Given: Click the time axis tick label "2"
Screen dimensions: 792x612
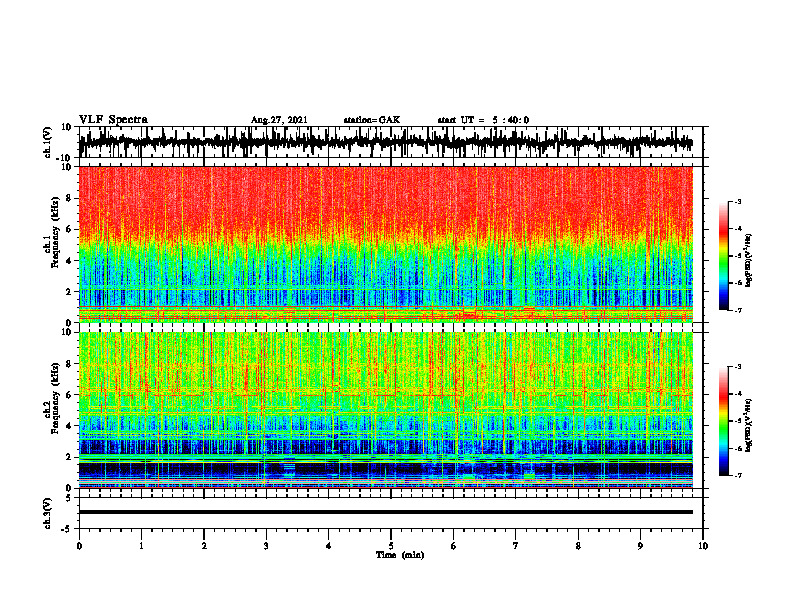Looking at the screenshot, I should click(x=204, y=546).
